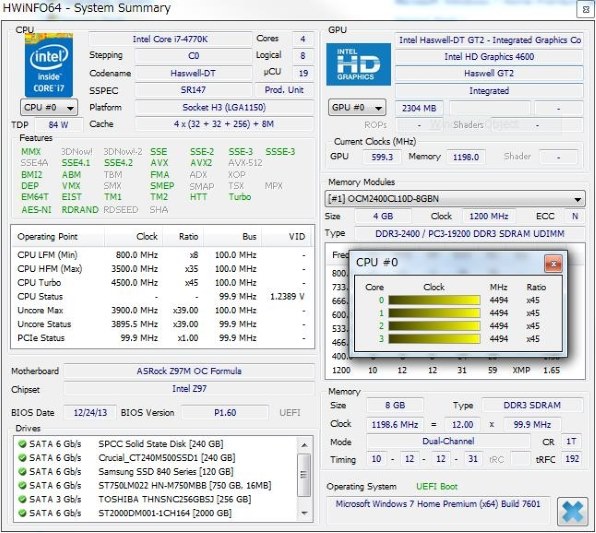Click the Core 3 clock bar
Image resolution: width=596 pixels, height=533 pixels.
coord(434,339)
